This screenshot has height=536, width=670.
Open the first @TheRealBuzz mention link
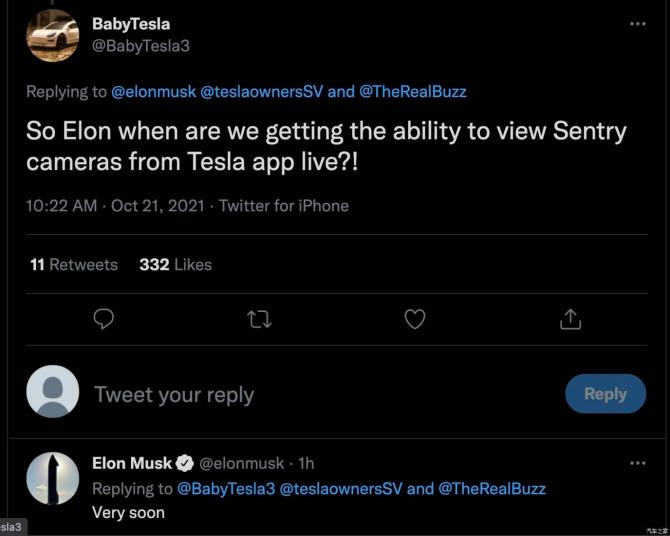(413, 91)
